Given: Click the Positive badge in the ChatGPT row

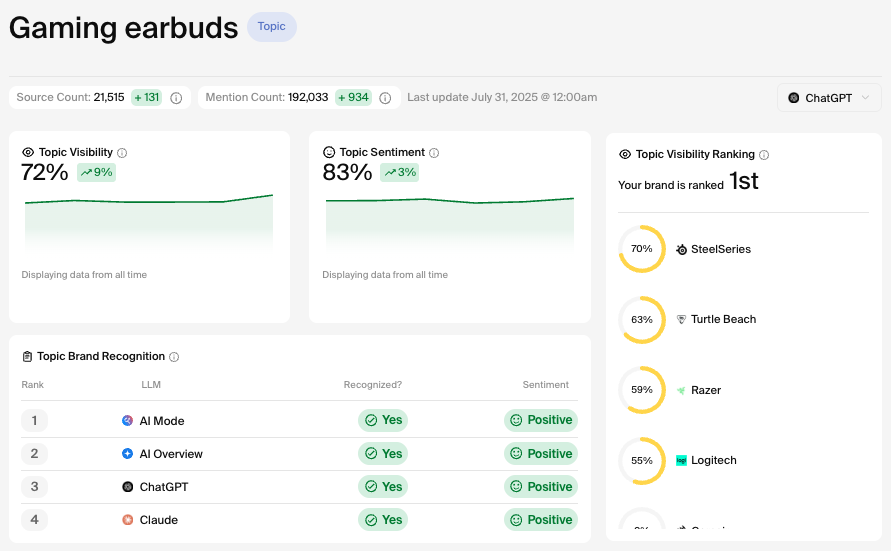Looking at the screenshot, I should coord(541,487).
